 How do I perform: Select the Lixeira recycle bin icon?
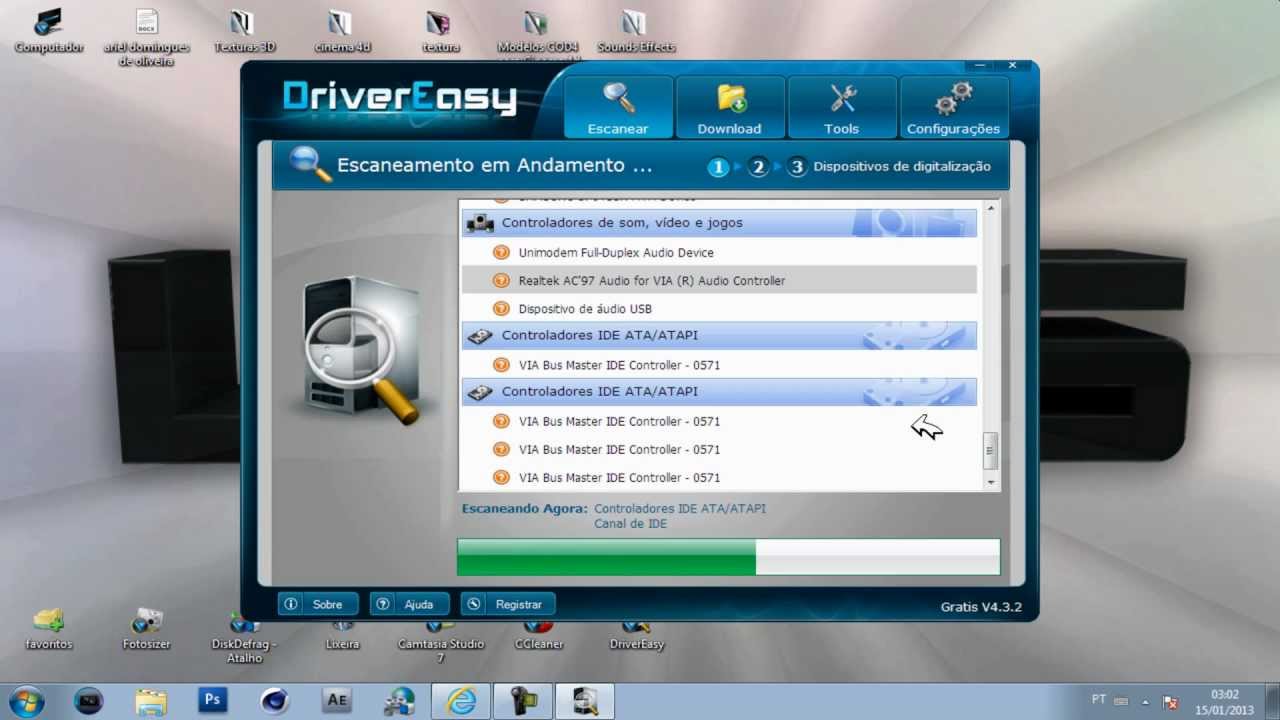coord(342,633)
